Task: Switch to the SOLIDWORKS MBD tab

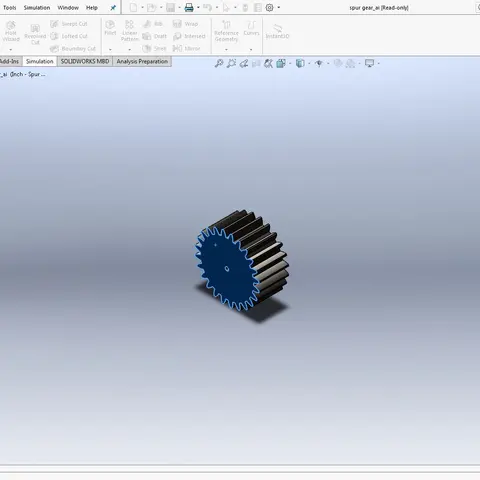Action: (x=85, y=61)
